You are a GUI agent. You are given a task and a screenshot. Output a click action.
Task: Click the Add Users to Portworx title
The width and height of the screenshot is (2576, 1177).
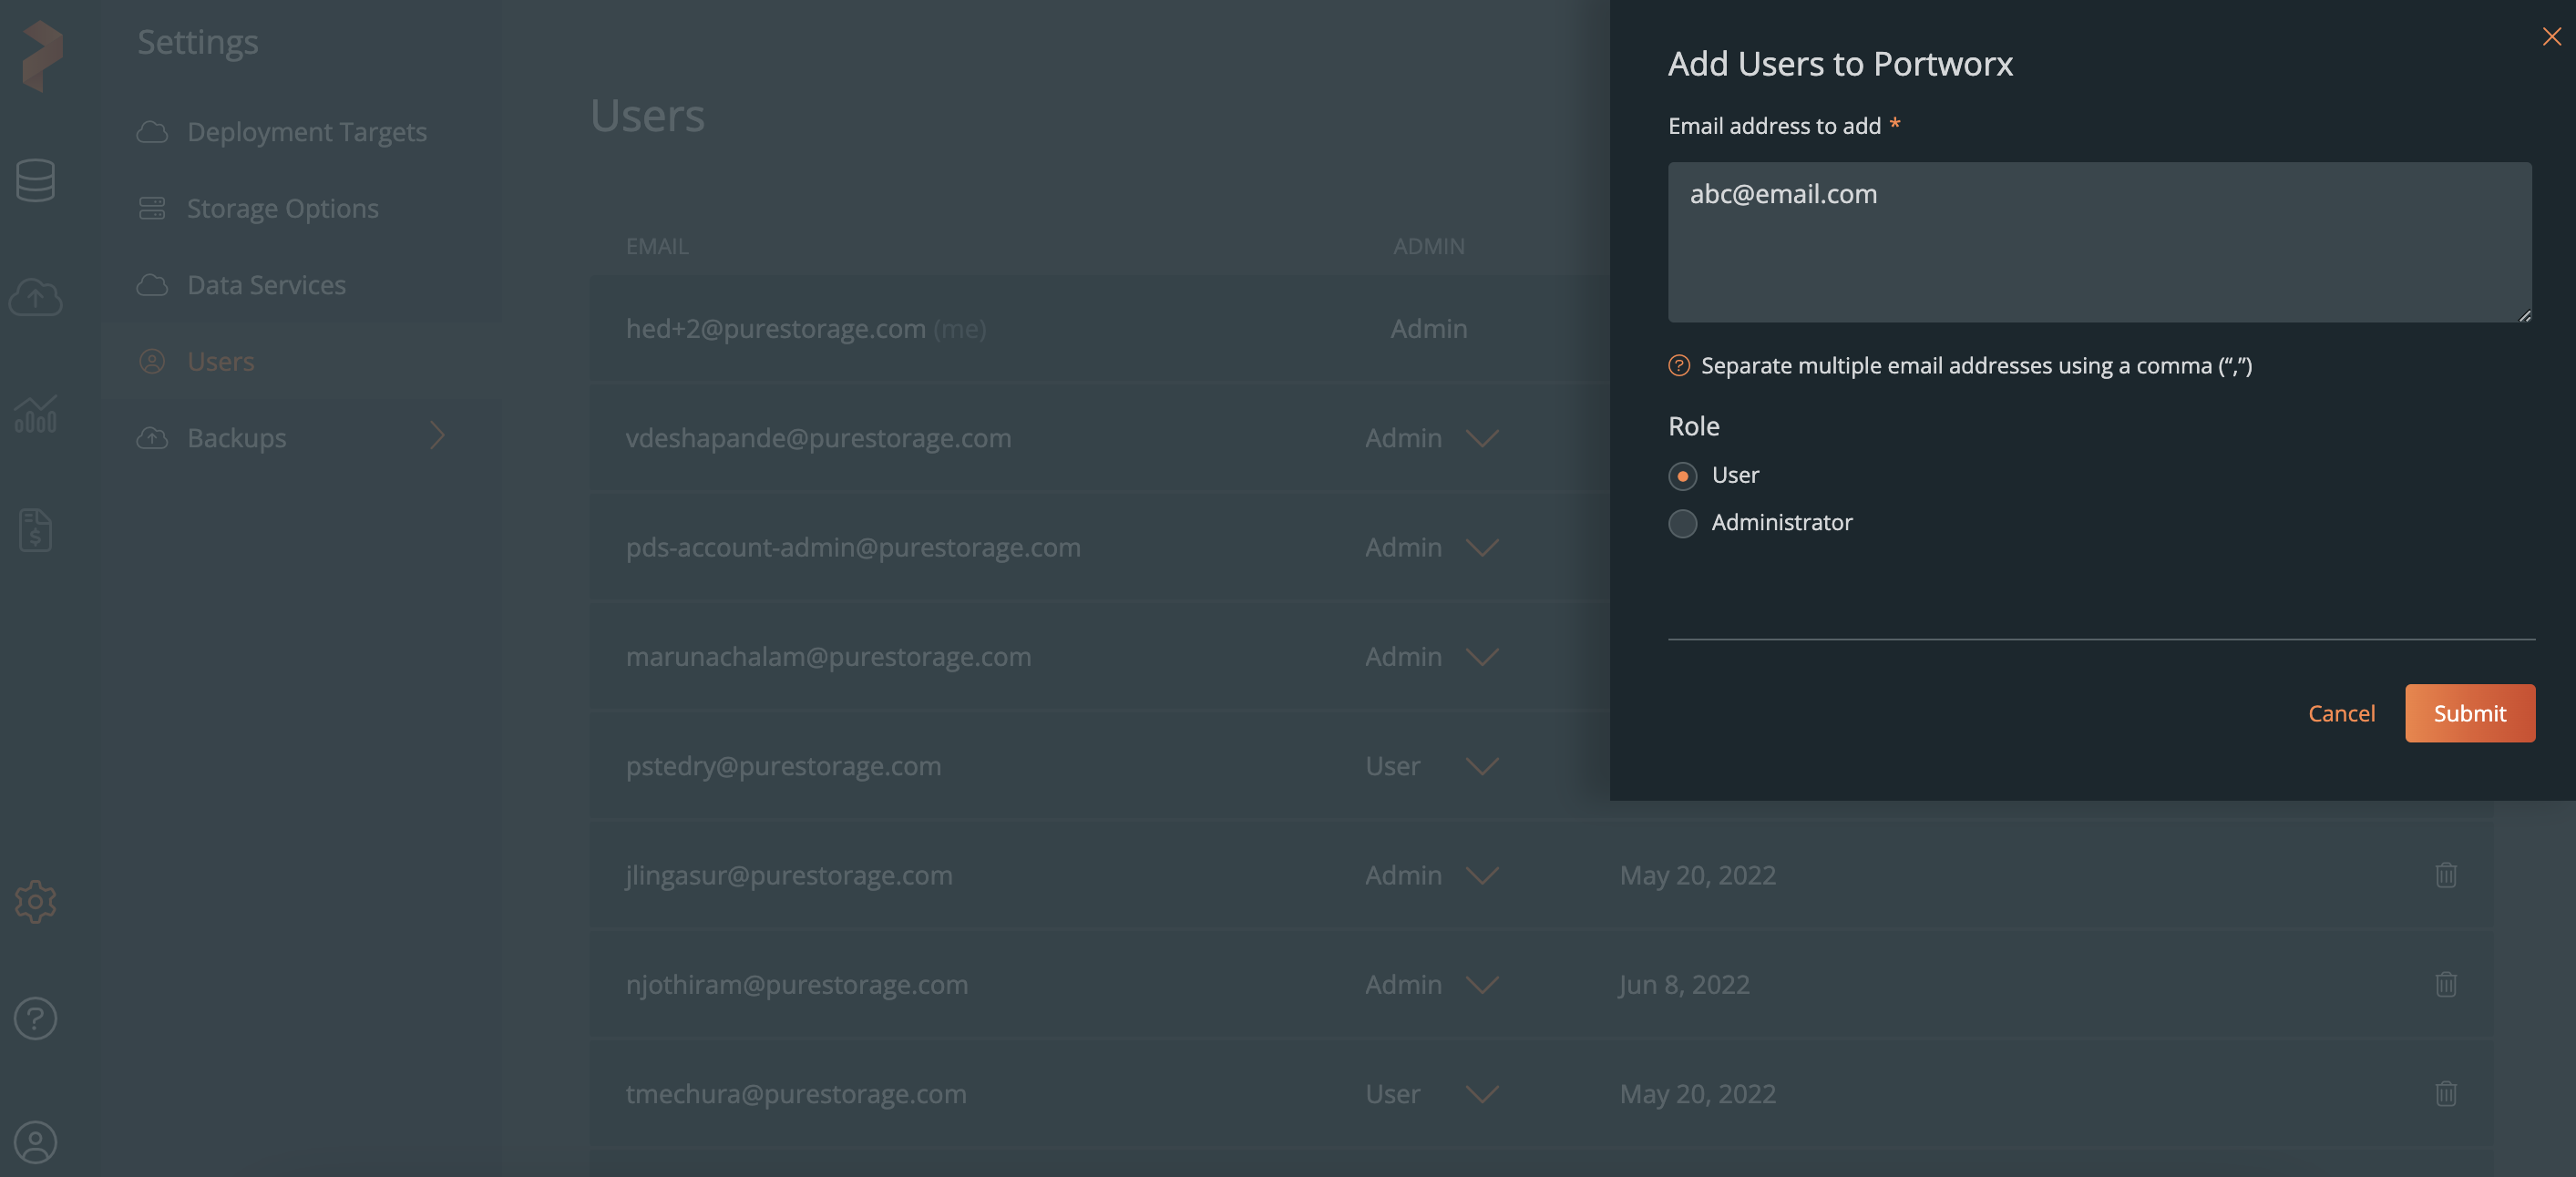pyautogui.click(x=1840, y=64)
